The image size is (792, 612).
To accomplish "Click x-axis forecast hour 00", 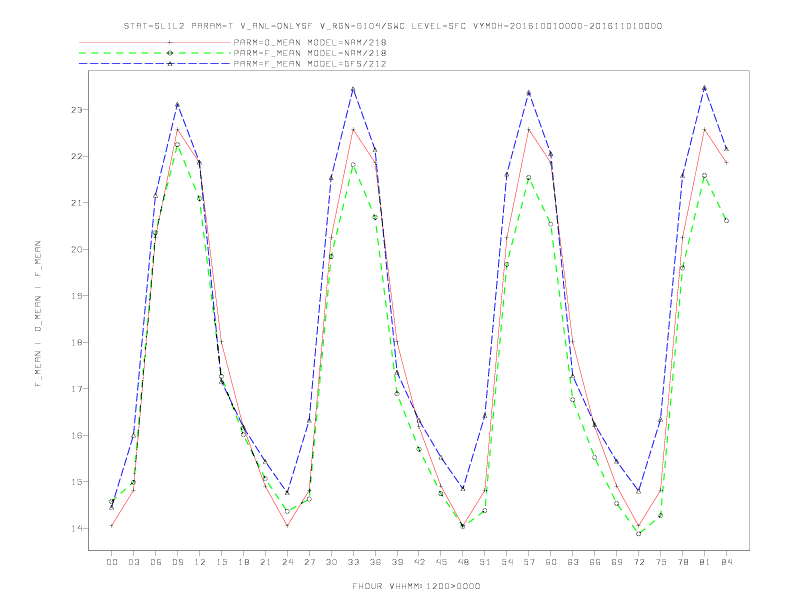I will point(112,562).
